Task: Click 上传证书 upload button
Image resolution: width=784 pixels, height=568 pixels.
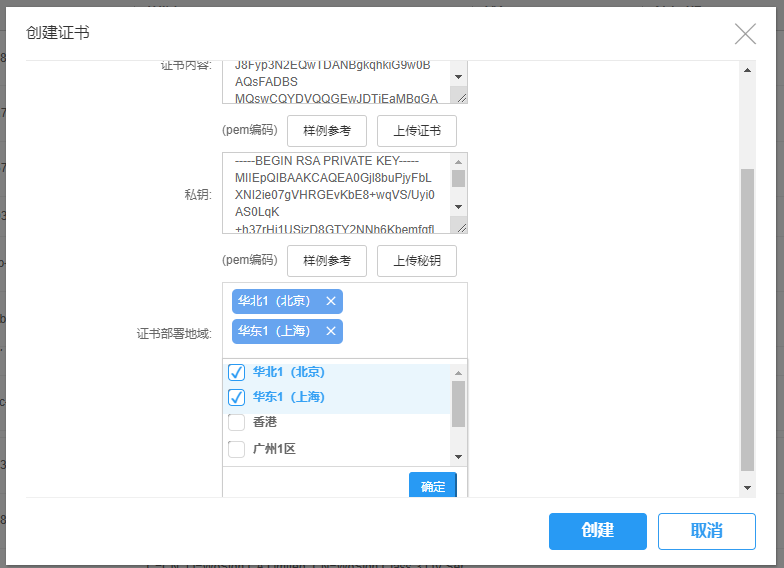Action: point(417,130)
